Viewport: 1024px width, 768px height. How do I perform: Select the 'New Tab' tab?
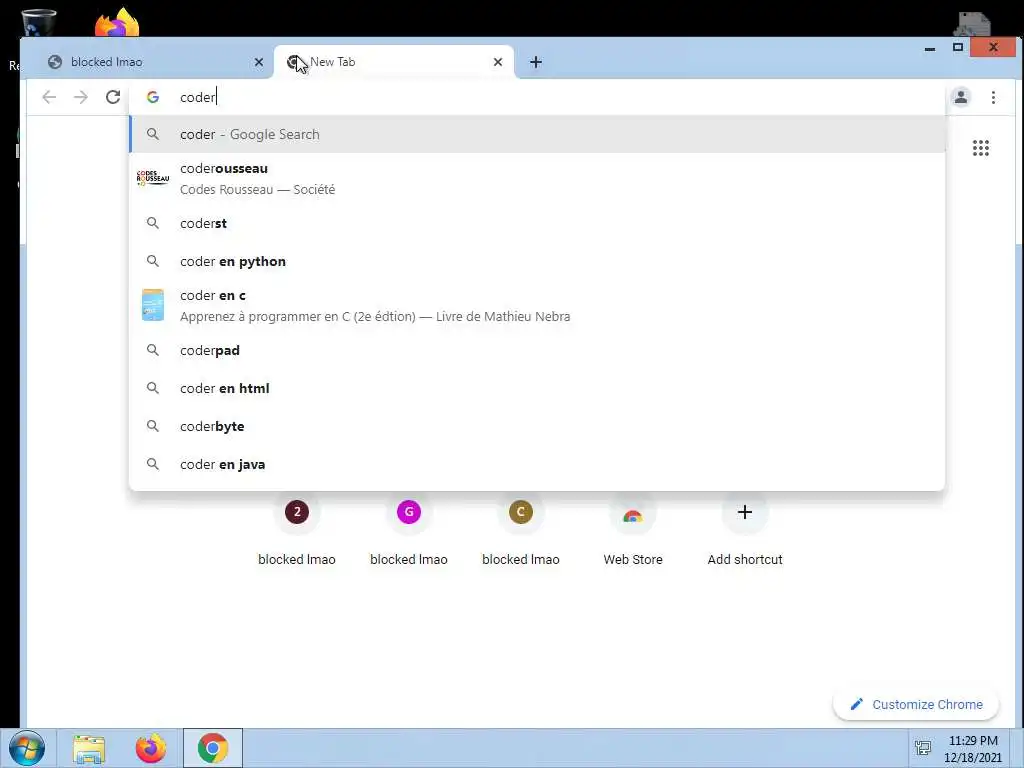(394, 62)
